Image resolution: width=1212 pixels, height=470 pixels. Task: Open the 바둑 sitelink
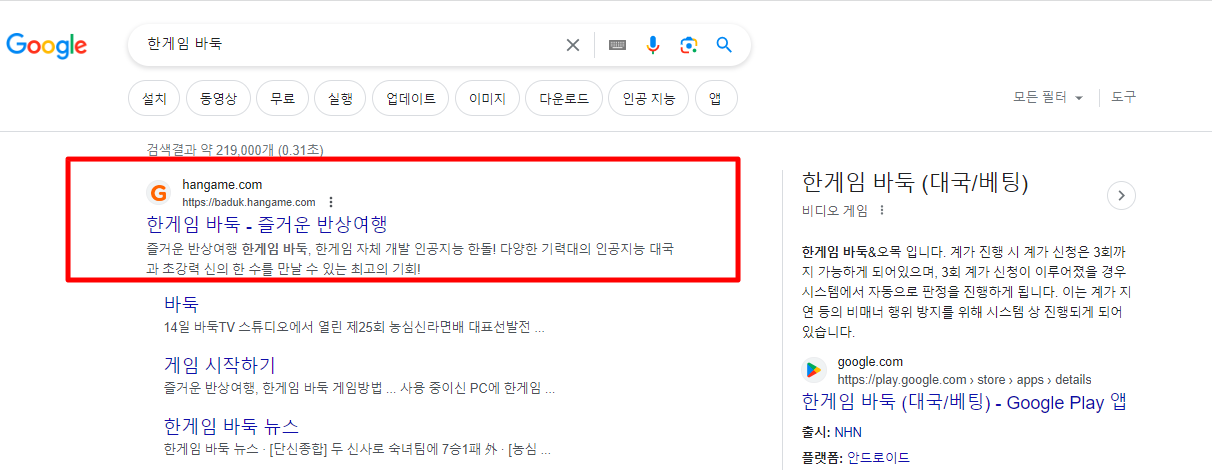click(x=181, y=304)
